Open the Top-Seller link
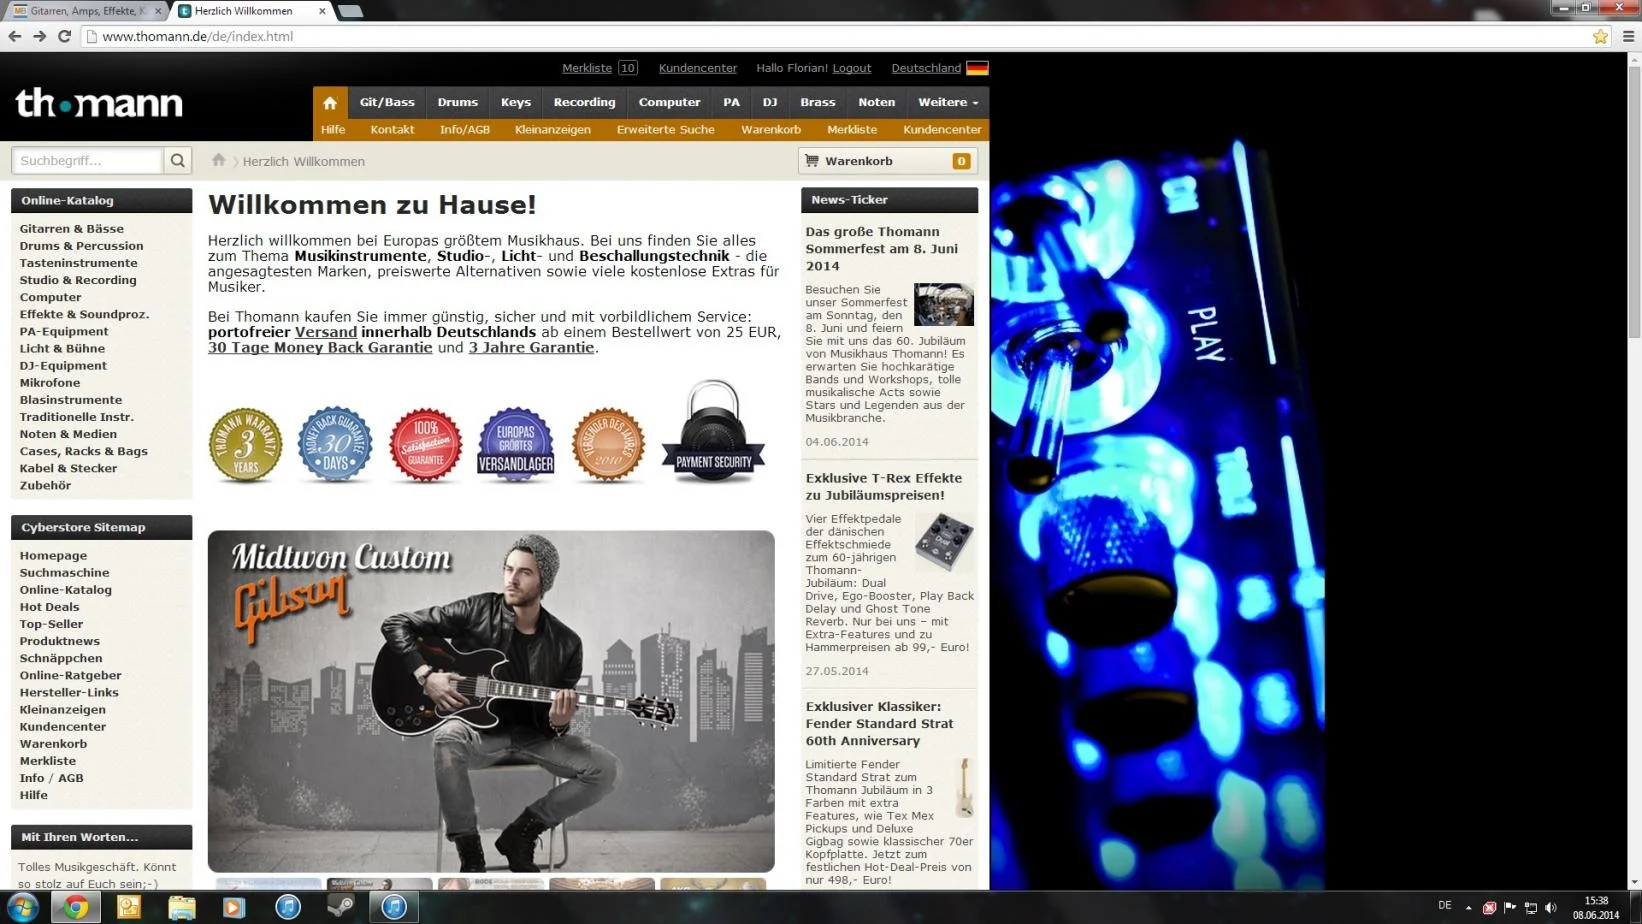Screen dimensions: 1642x924 click(x=51, y=623)
